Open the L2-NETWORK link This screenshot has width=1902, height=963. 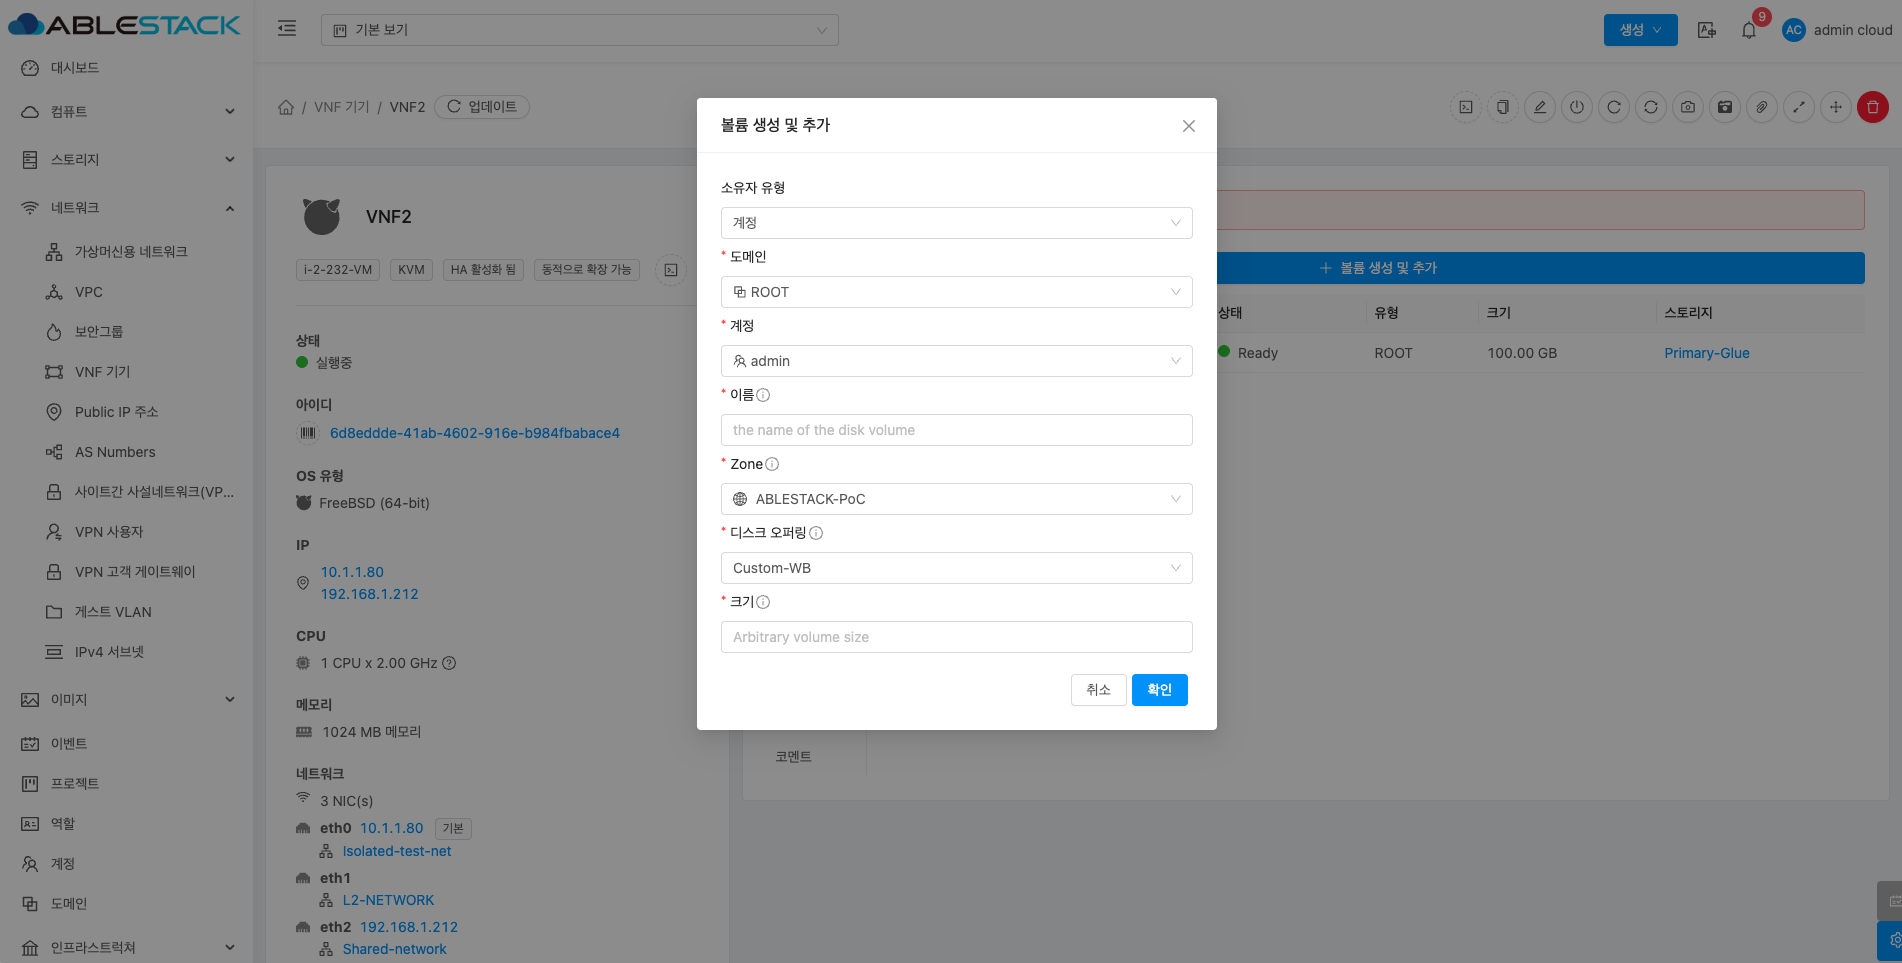click(x=388, y=900)
